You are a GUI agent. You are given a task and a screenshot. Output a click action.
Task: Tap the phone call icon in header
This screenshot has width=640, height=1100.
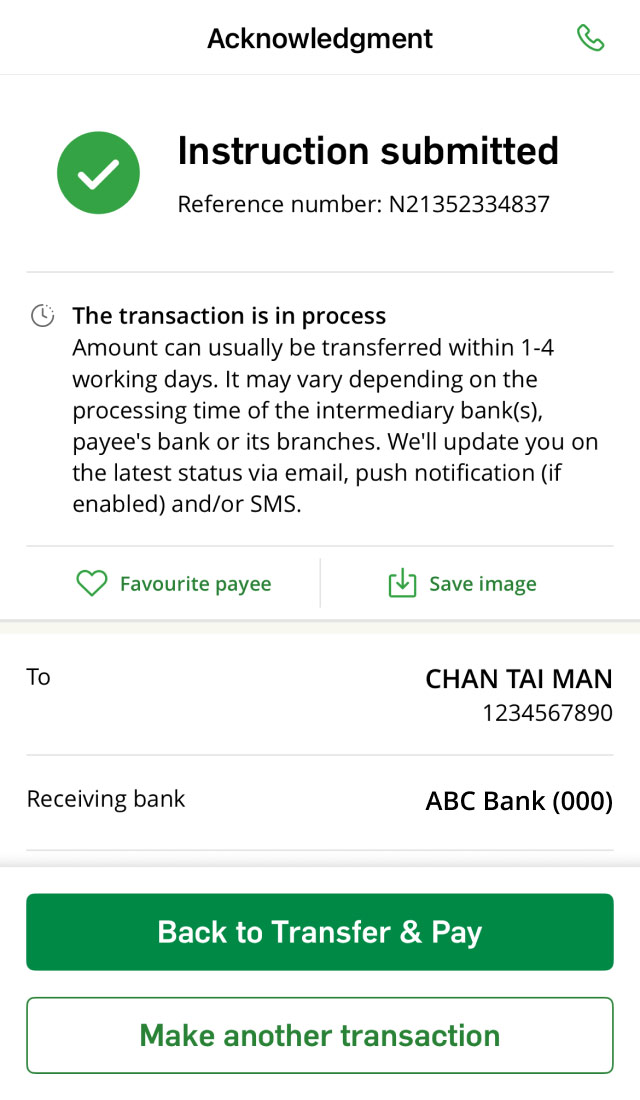click(590, 38)
